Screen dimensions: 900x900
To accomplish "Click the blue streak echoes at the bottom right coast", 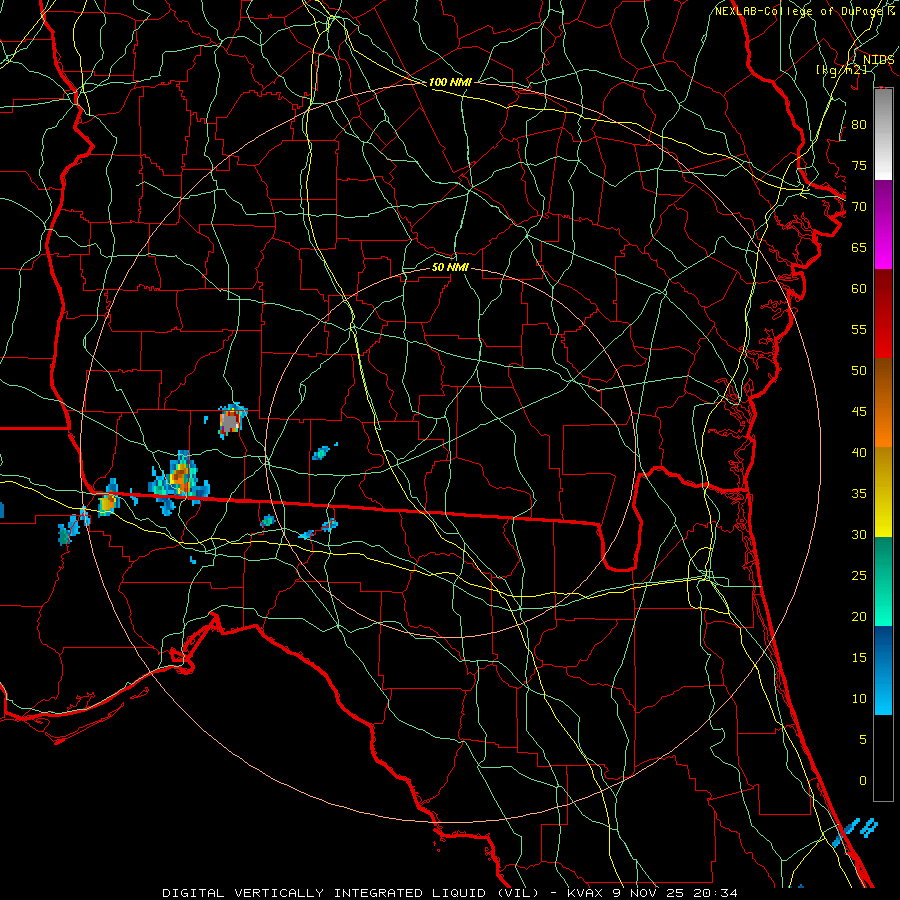I will [x=855, y=832].
